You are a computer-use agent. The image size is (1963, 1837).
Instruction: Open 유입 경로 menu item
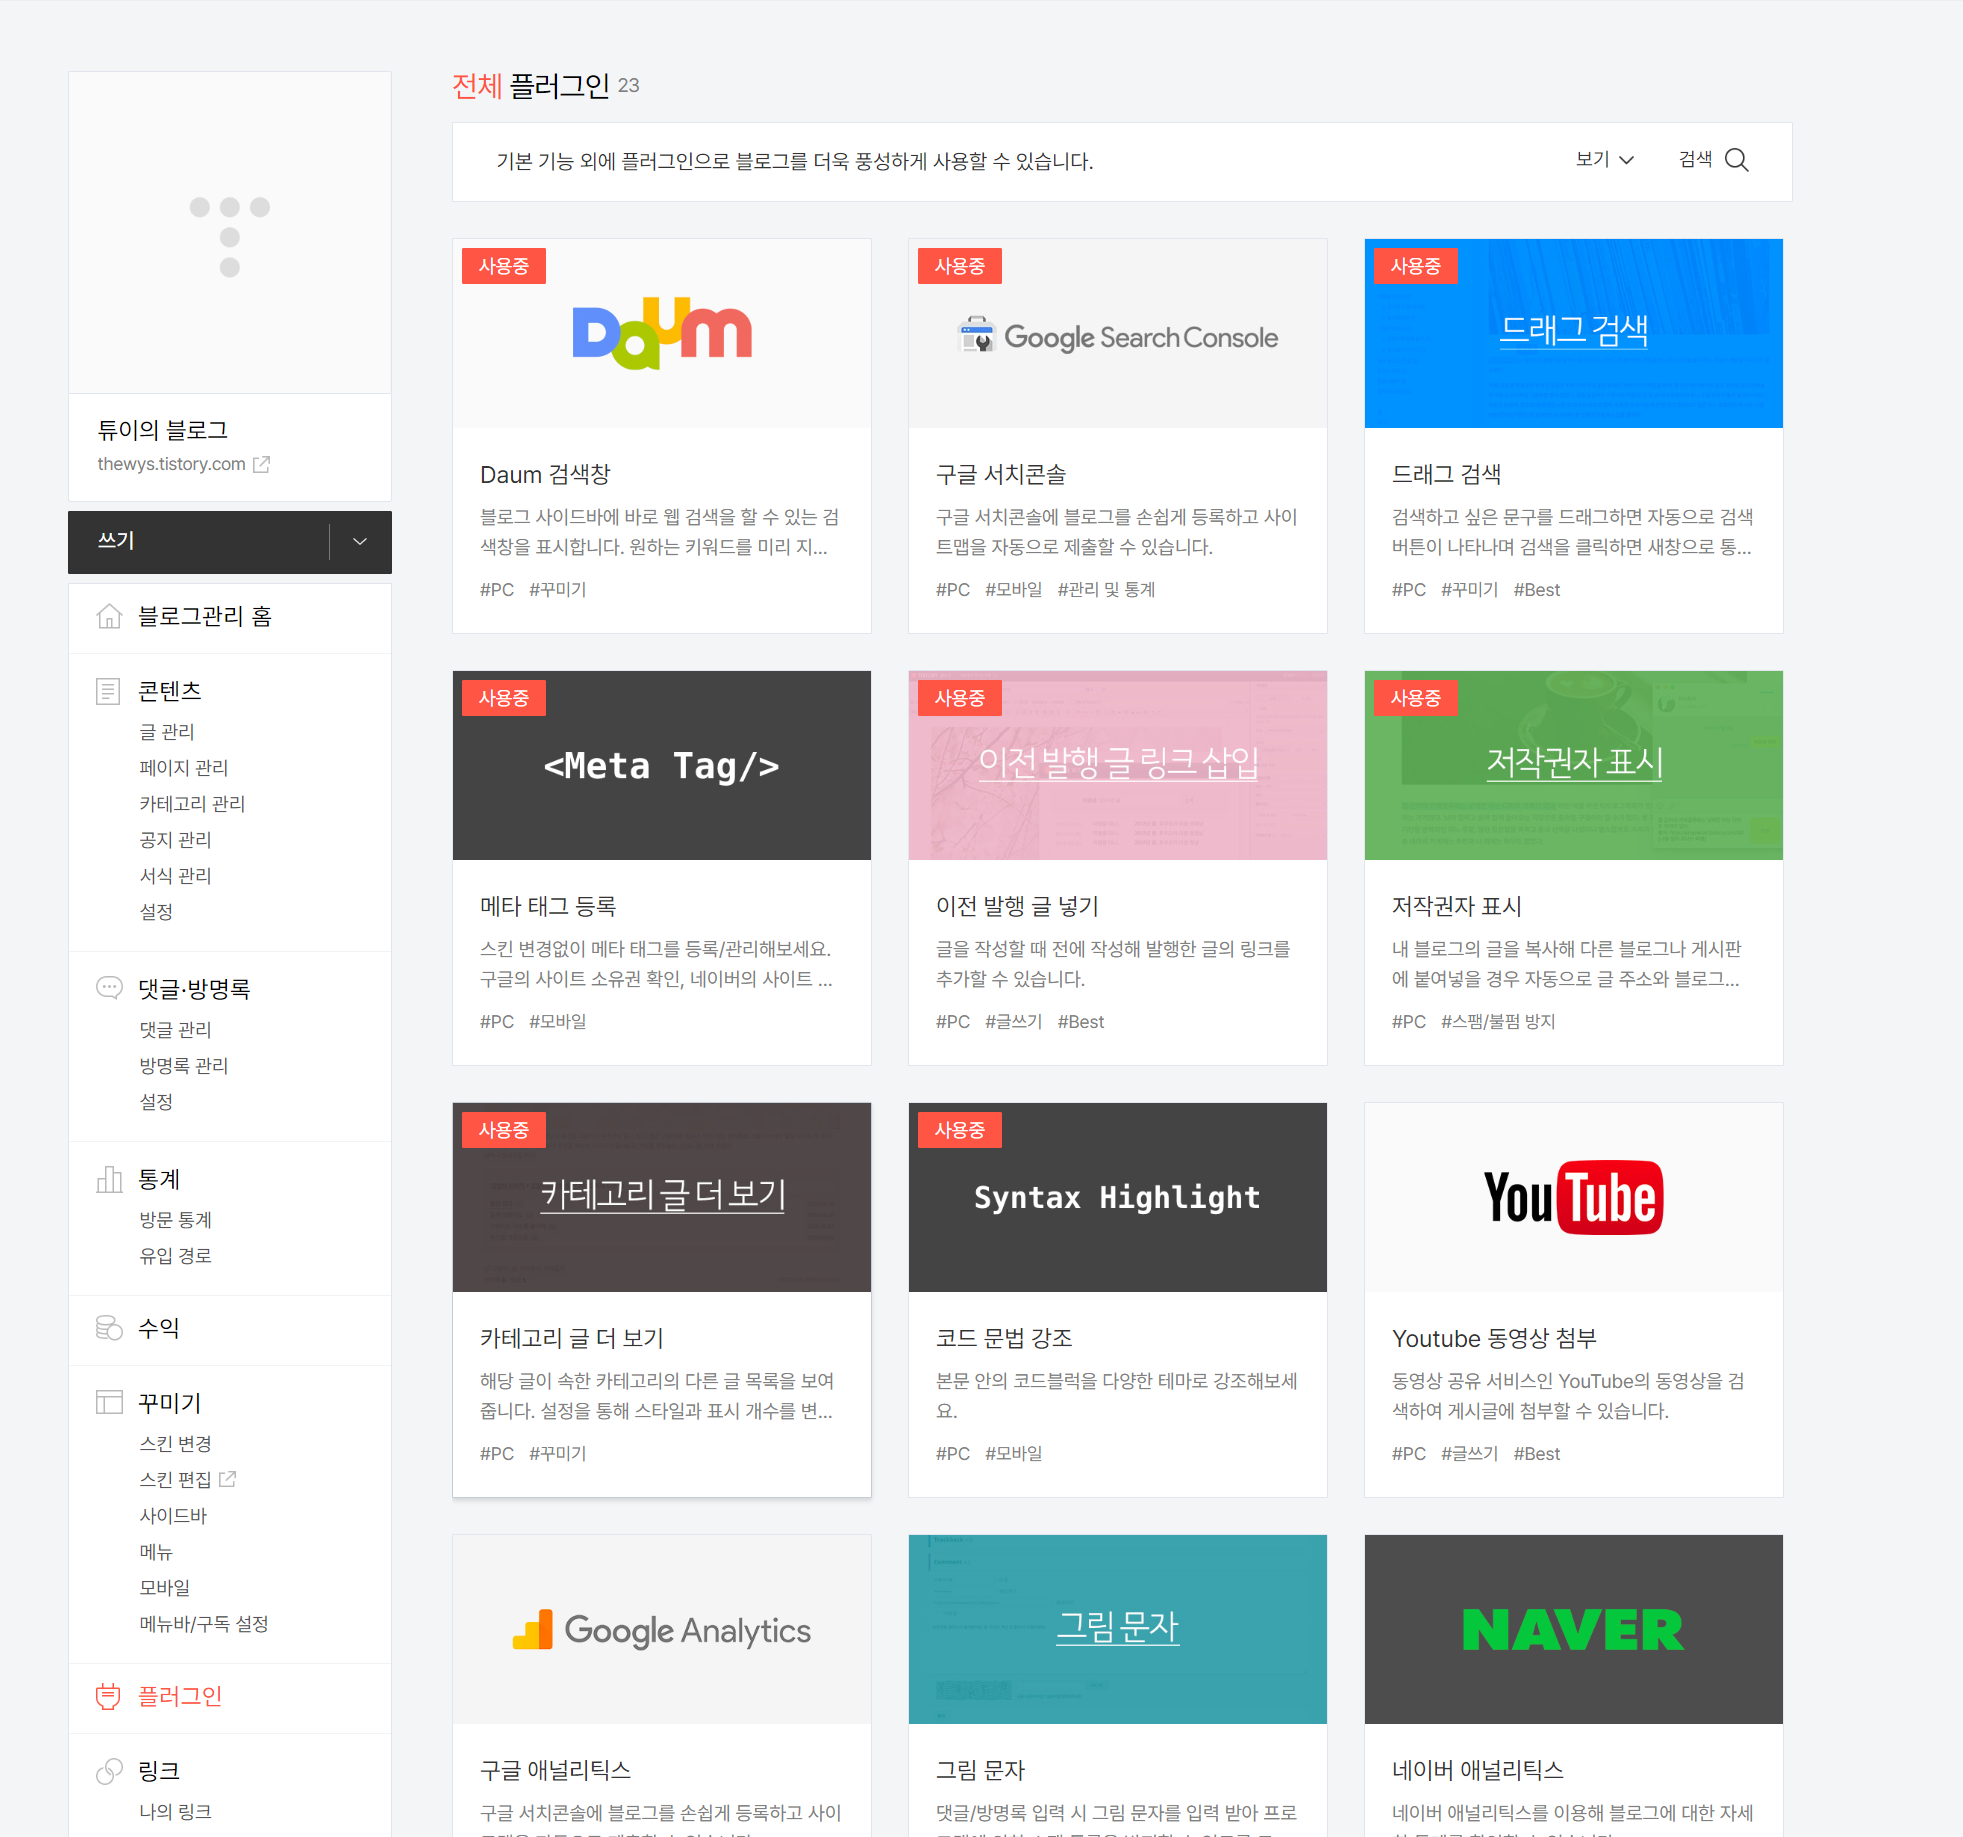[x=175, y=1256]
